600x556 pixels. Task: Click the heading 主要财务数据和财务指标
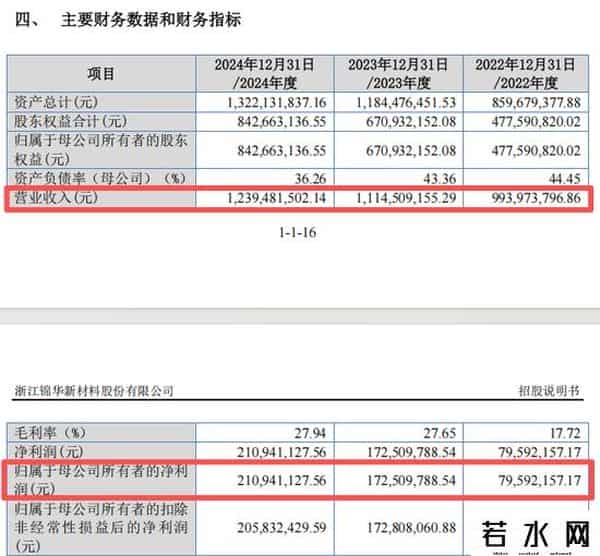click(x=150, y=20)
